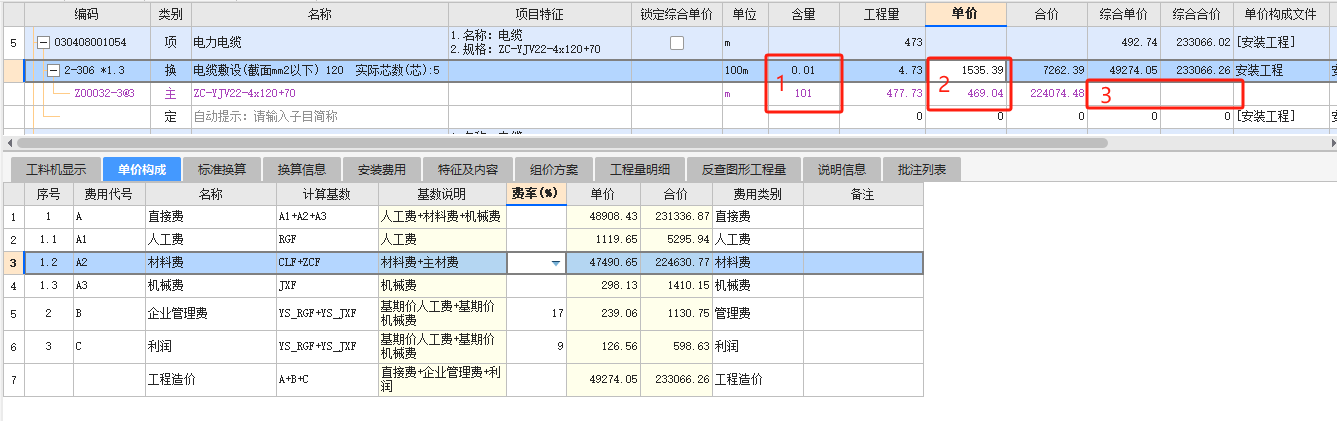The width and height of the screenshot is (1337, 421).
Task: Click the 费用类别 column header
Action: [x=757, y=193]
